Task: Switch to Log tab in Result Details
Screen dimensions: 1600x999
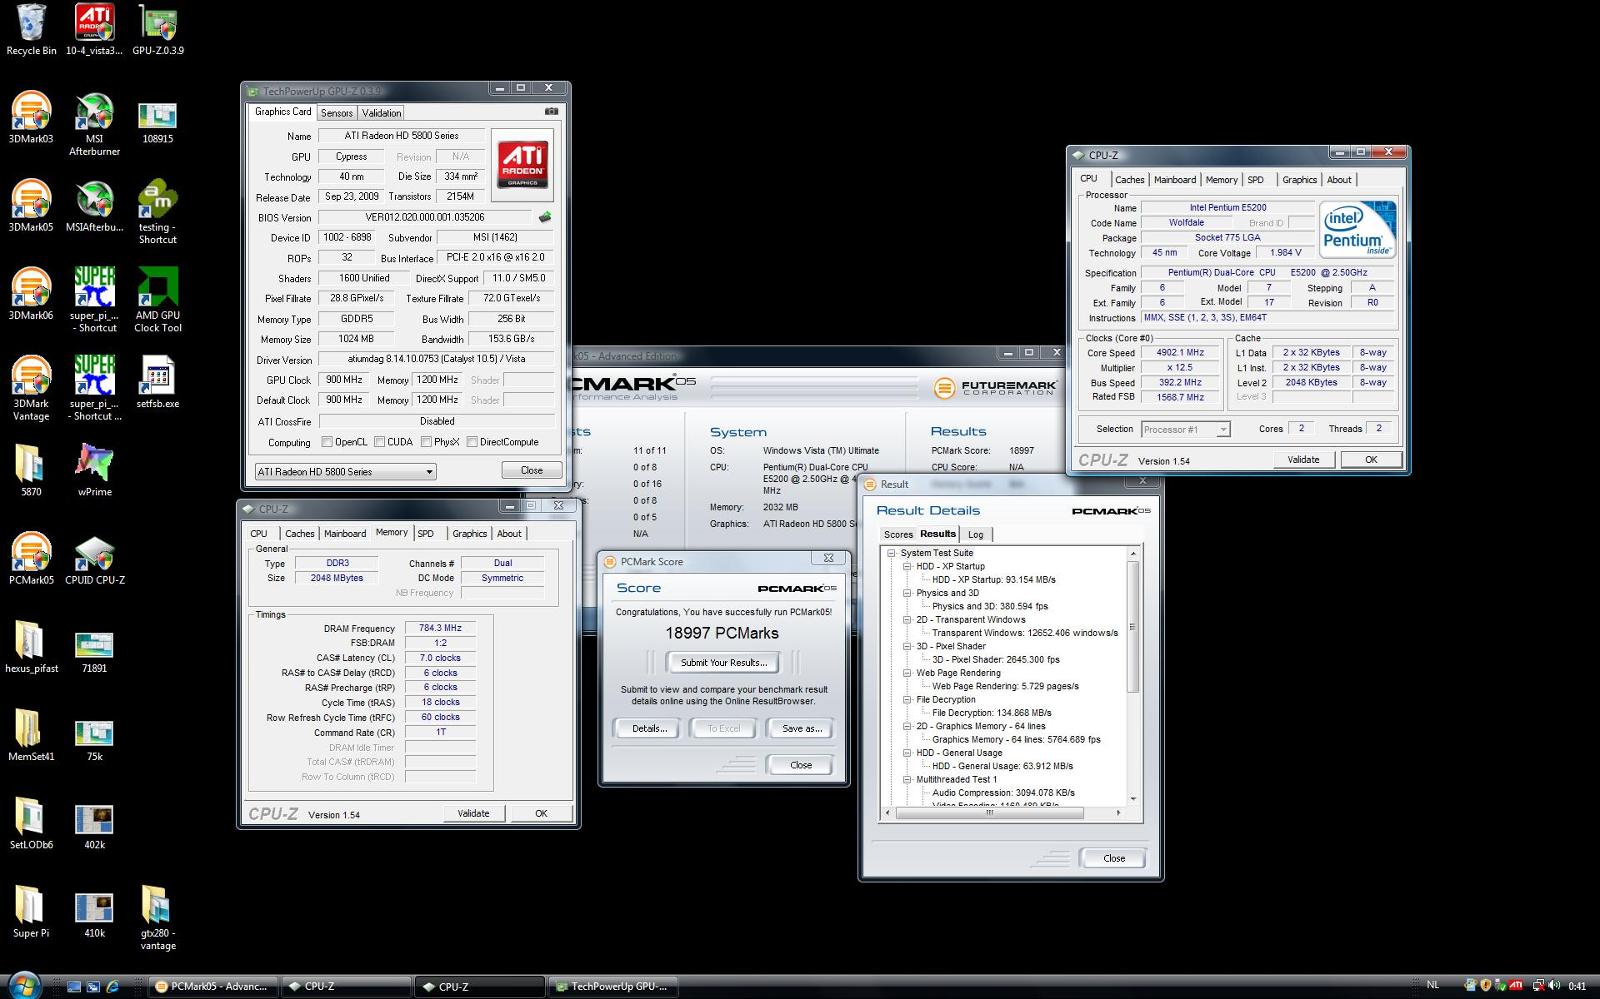Action: coord(975,535)
